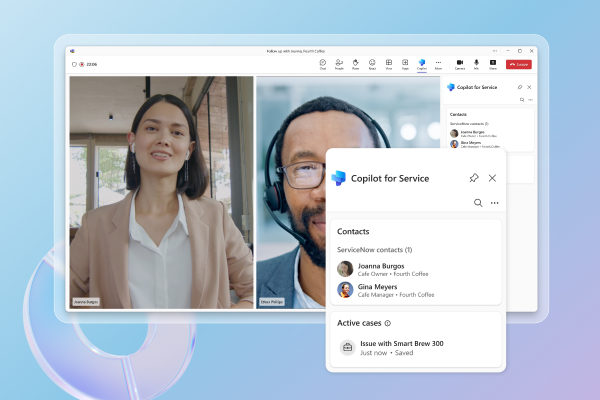
Task: Raise your hand in the meeting
Action: coord(356,63)
